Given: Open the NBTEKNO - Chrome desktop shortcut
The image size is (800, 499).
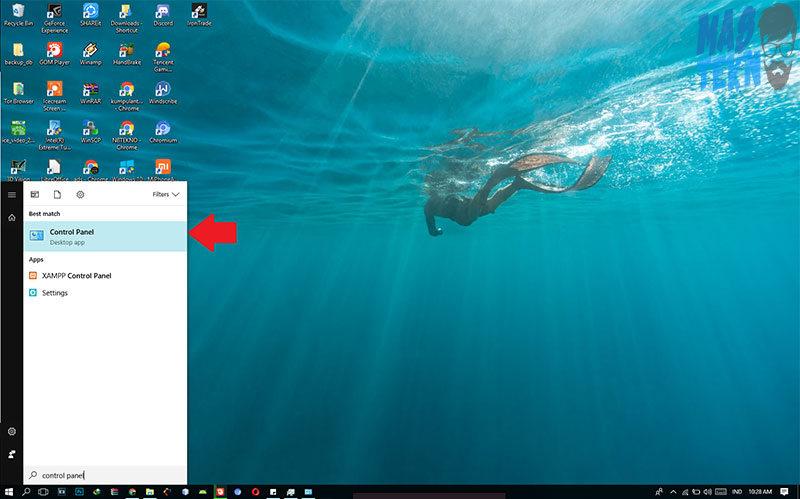Looking at the screenshot, I should point(127,135).
